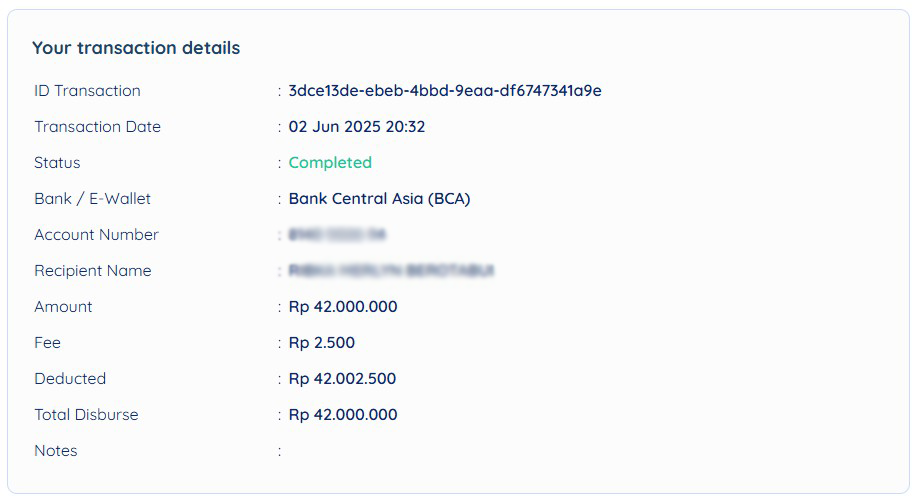Click the ID Transaction label

[87, 91]
